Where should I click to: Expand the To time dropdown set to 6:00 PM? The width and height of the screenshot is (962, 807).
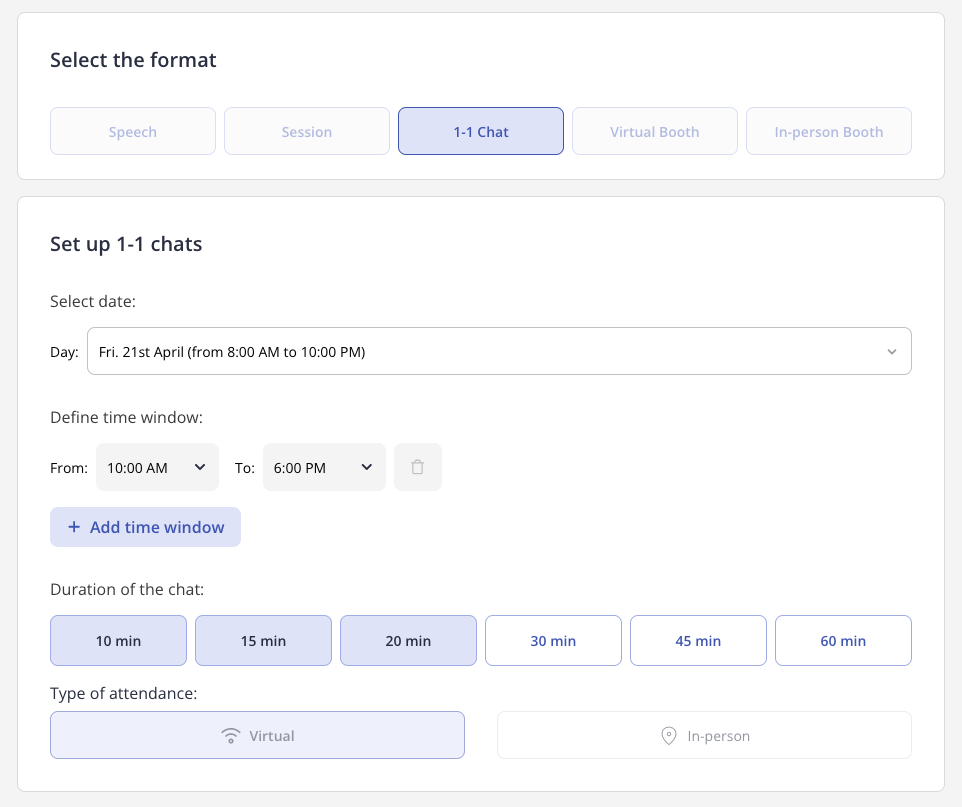324,467
